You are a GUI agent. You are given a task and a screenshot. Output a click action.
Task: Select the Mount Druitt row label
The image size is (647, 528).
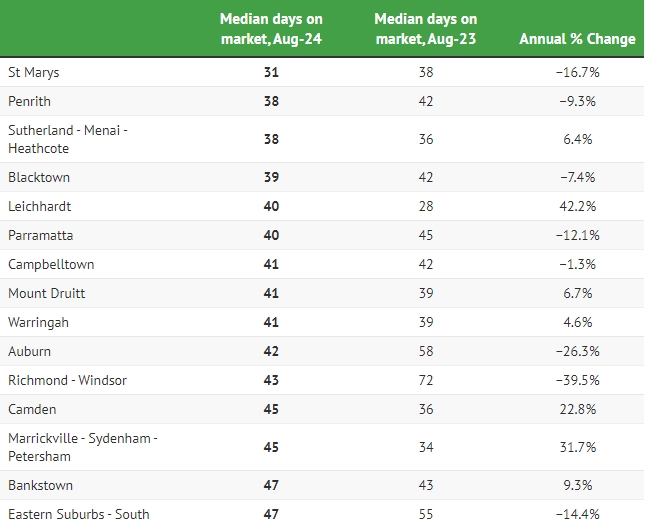(x=47, y=293)
